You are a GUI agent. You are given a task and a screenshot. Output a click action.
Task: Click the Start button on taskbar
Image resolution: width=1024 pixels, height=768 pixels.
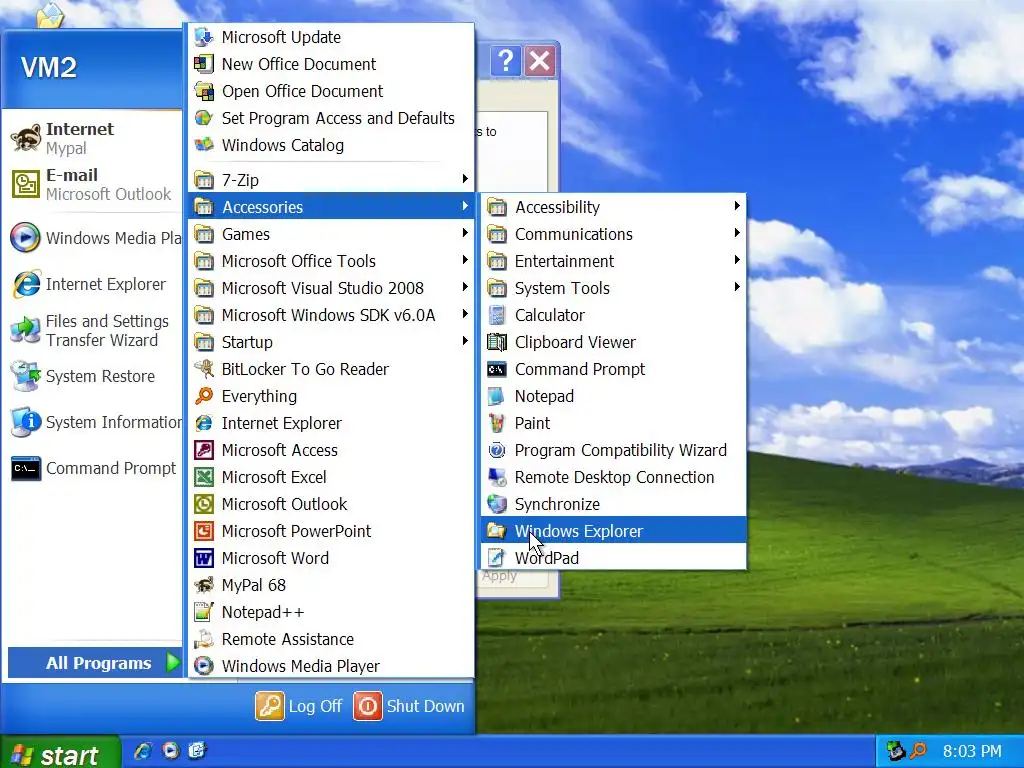tap(60, 752)
